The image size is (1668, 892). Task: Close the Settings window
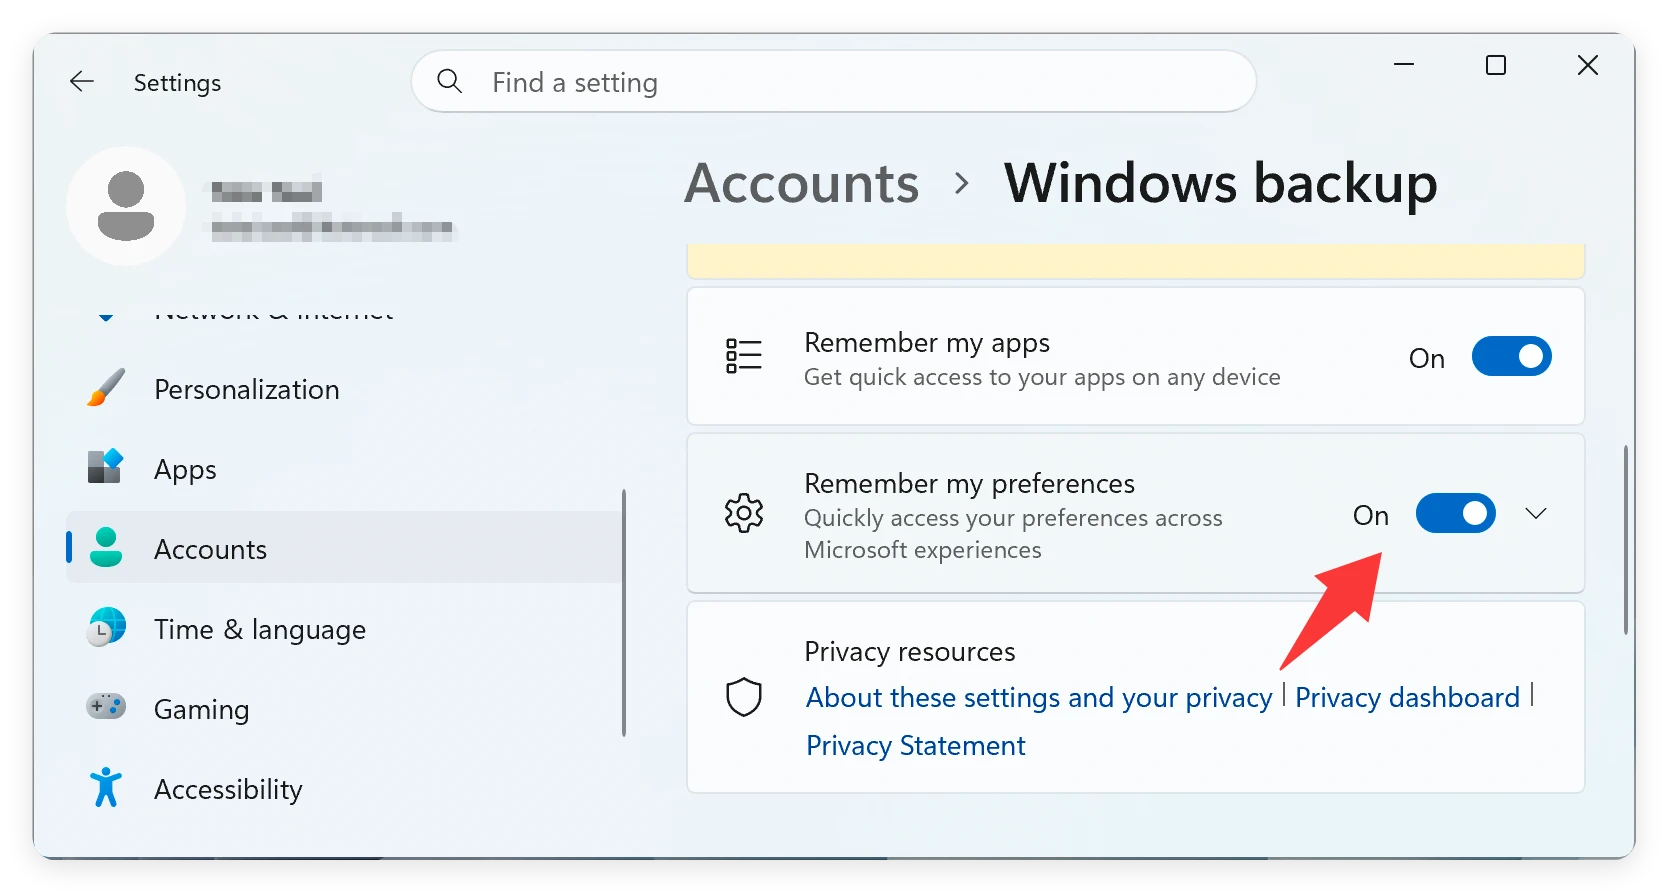pyautogui.click(x=1588, y=65)
